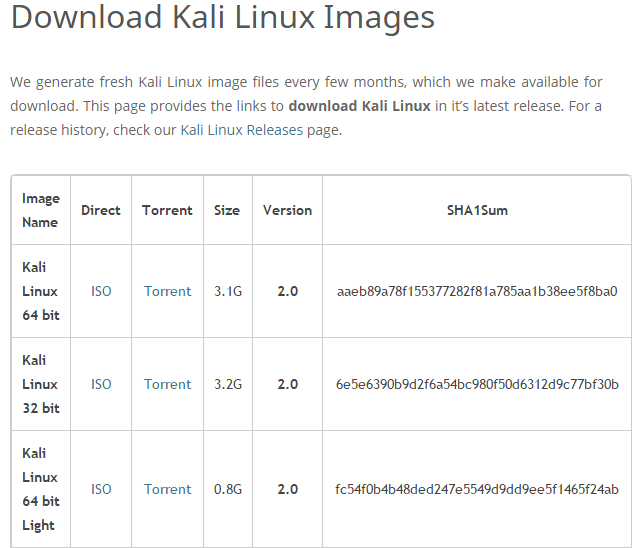This screenshot has width=632, height=548.
Task: Download Kali Linux 64 bit ISO
Action: click(x=101, y=291)
